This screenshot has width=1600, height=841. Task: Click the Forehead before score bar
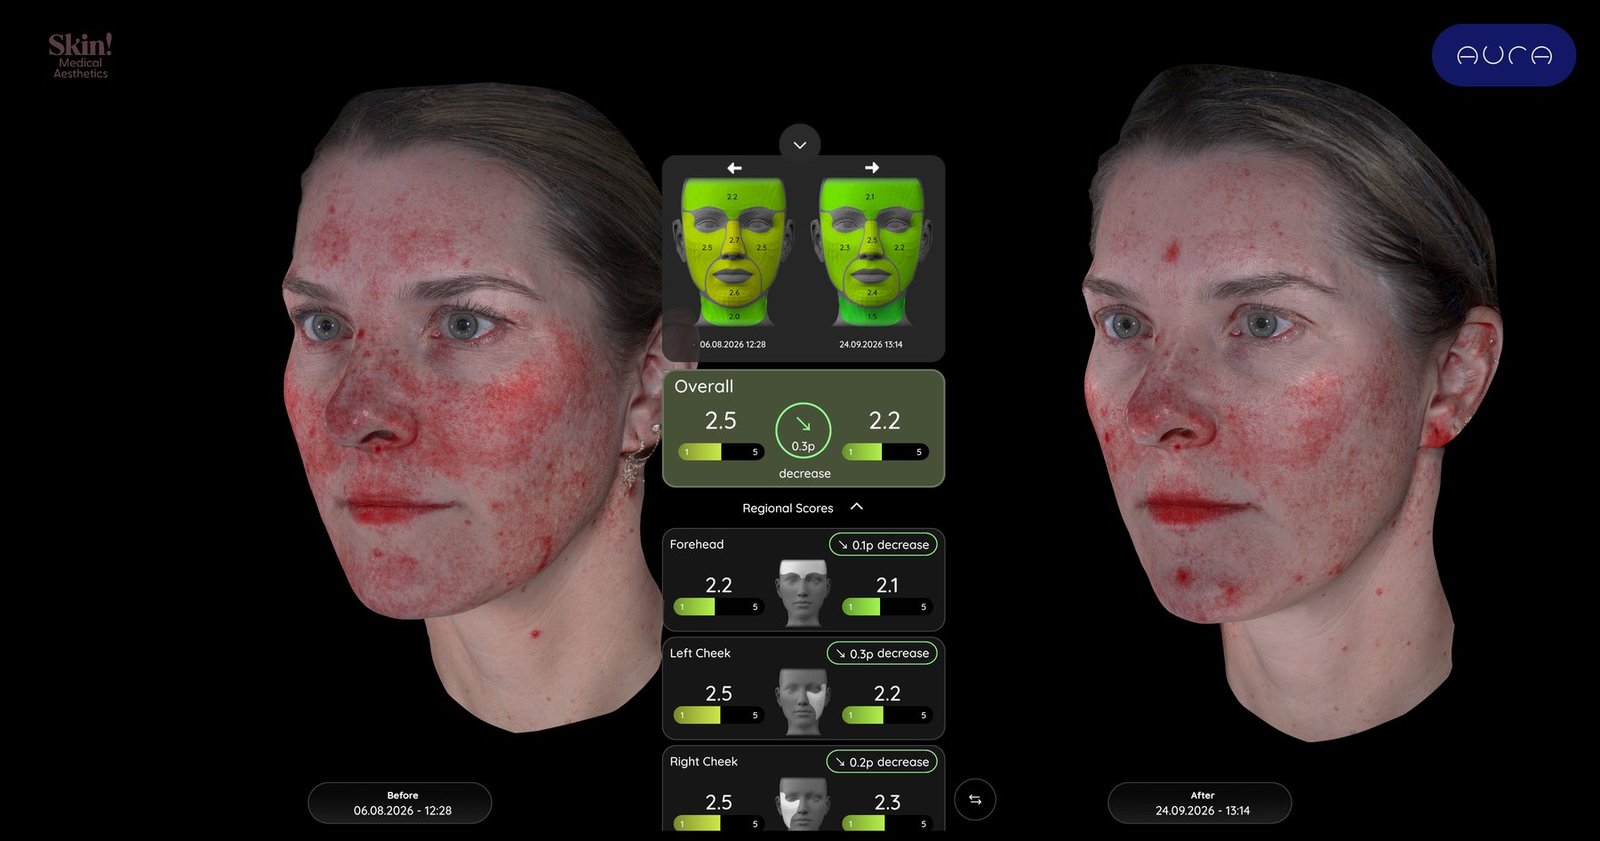click(x=719, y=607)
